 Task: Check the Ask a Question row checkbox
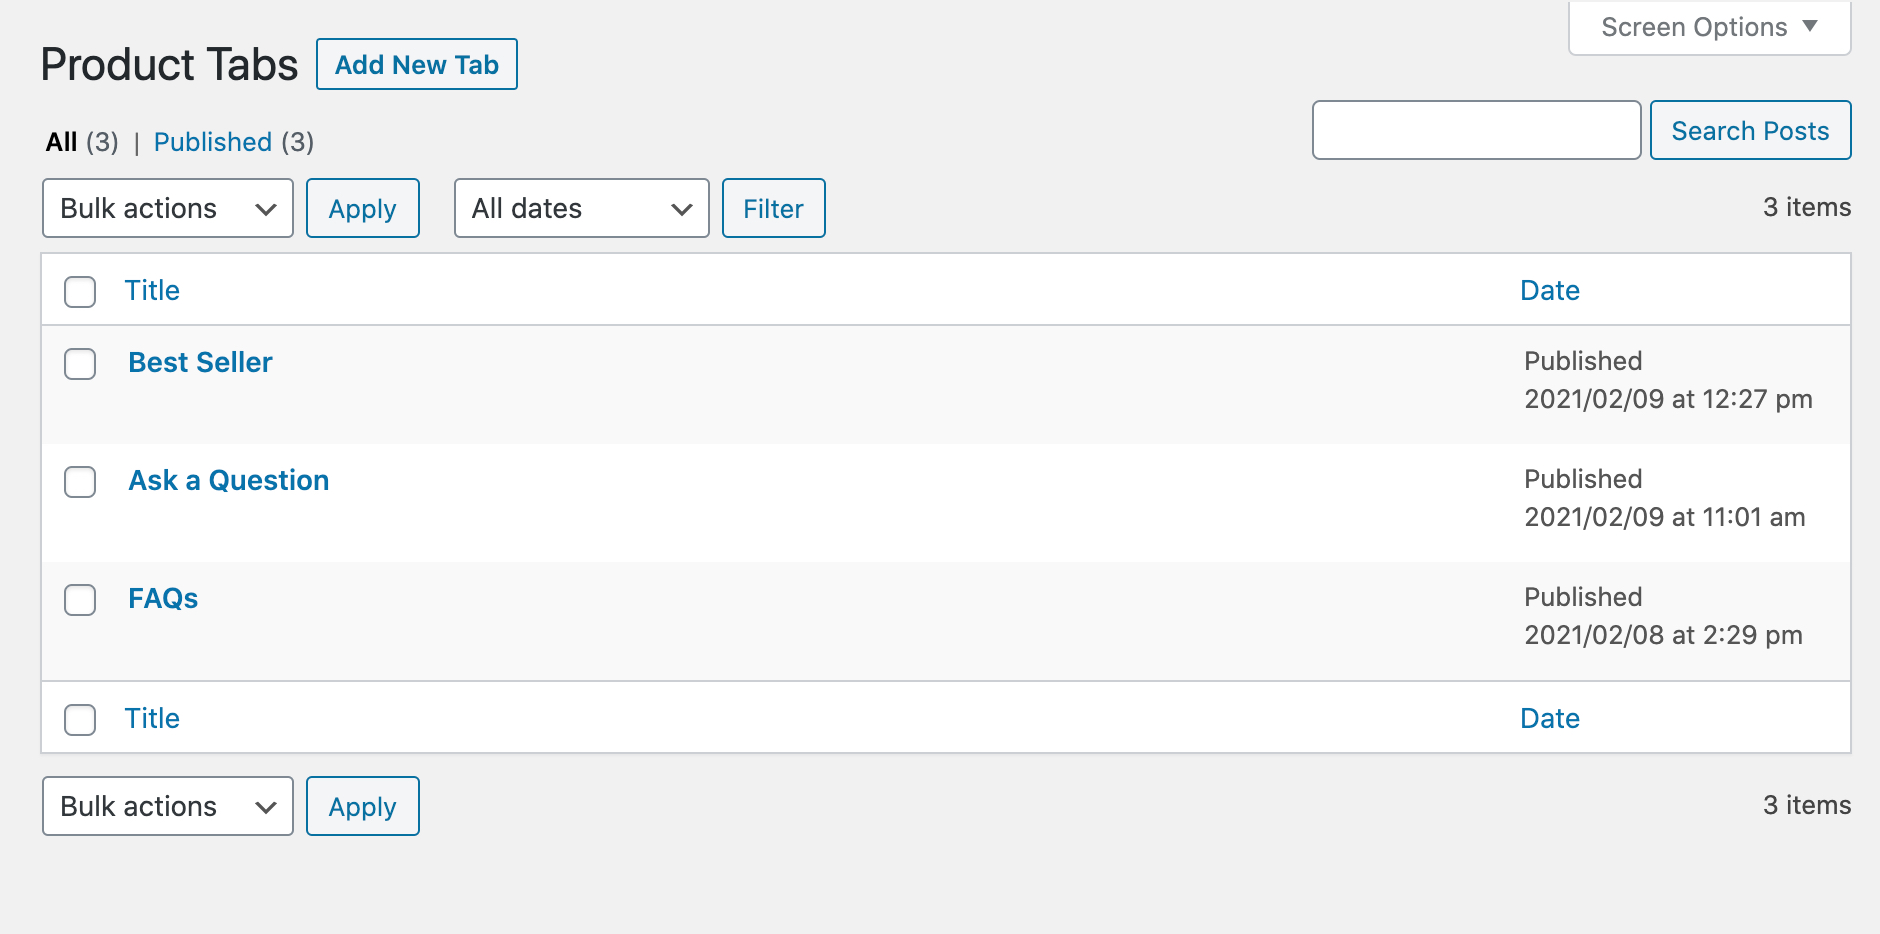click(x=79, y=483)
